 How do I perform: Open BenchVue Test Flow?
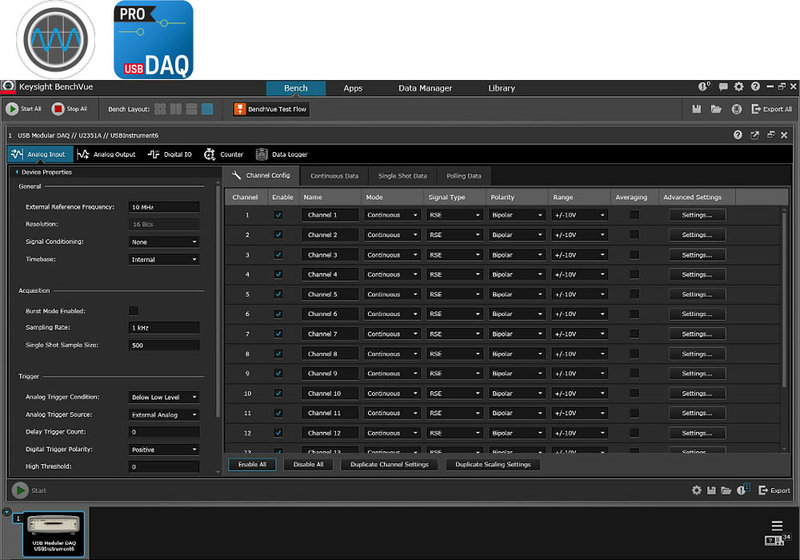pyautogui.click(x=271, y=109)
